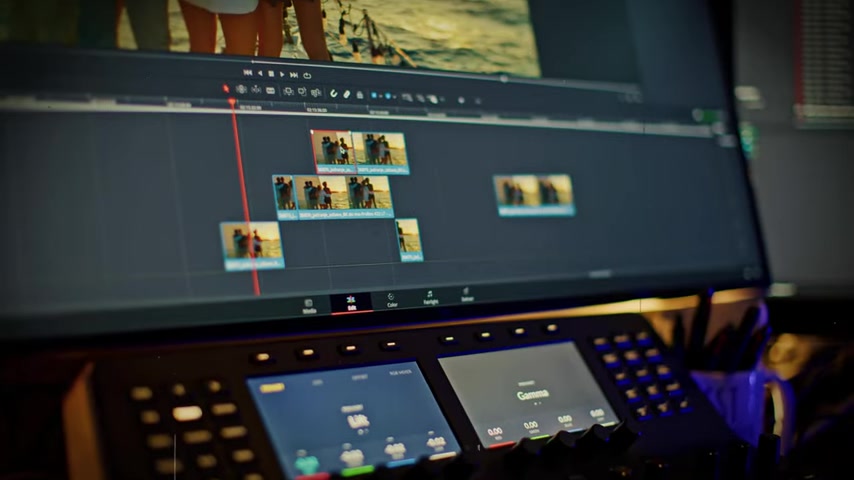
Task: Click the Insert Clip toolbar icon
Action: (289, 92)
